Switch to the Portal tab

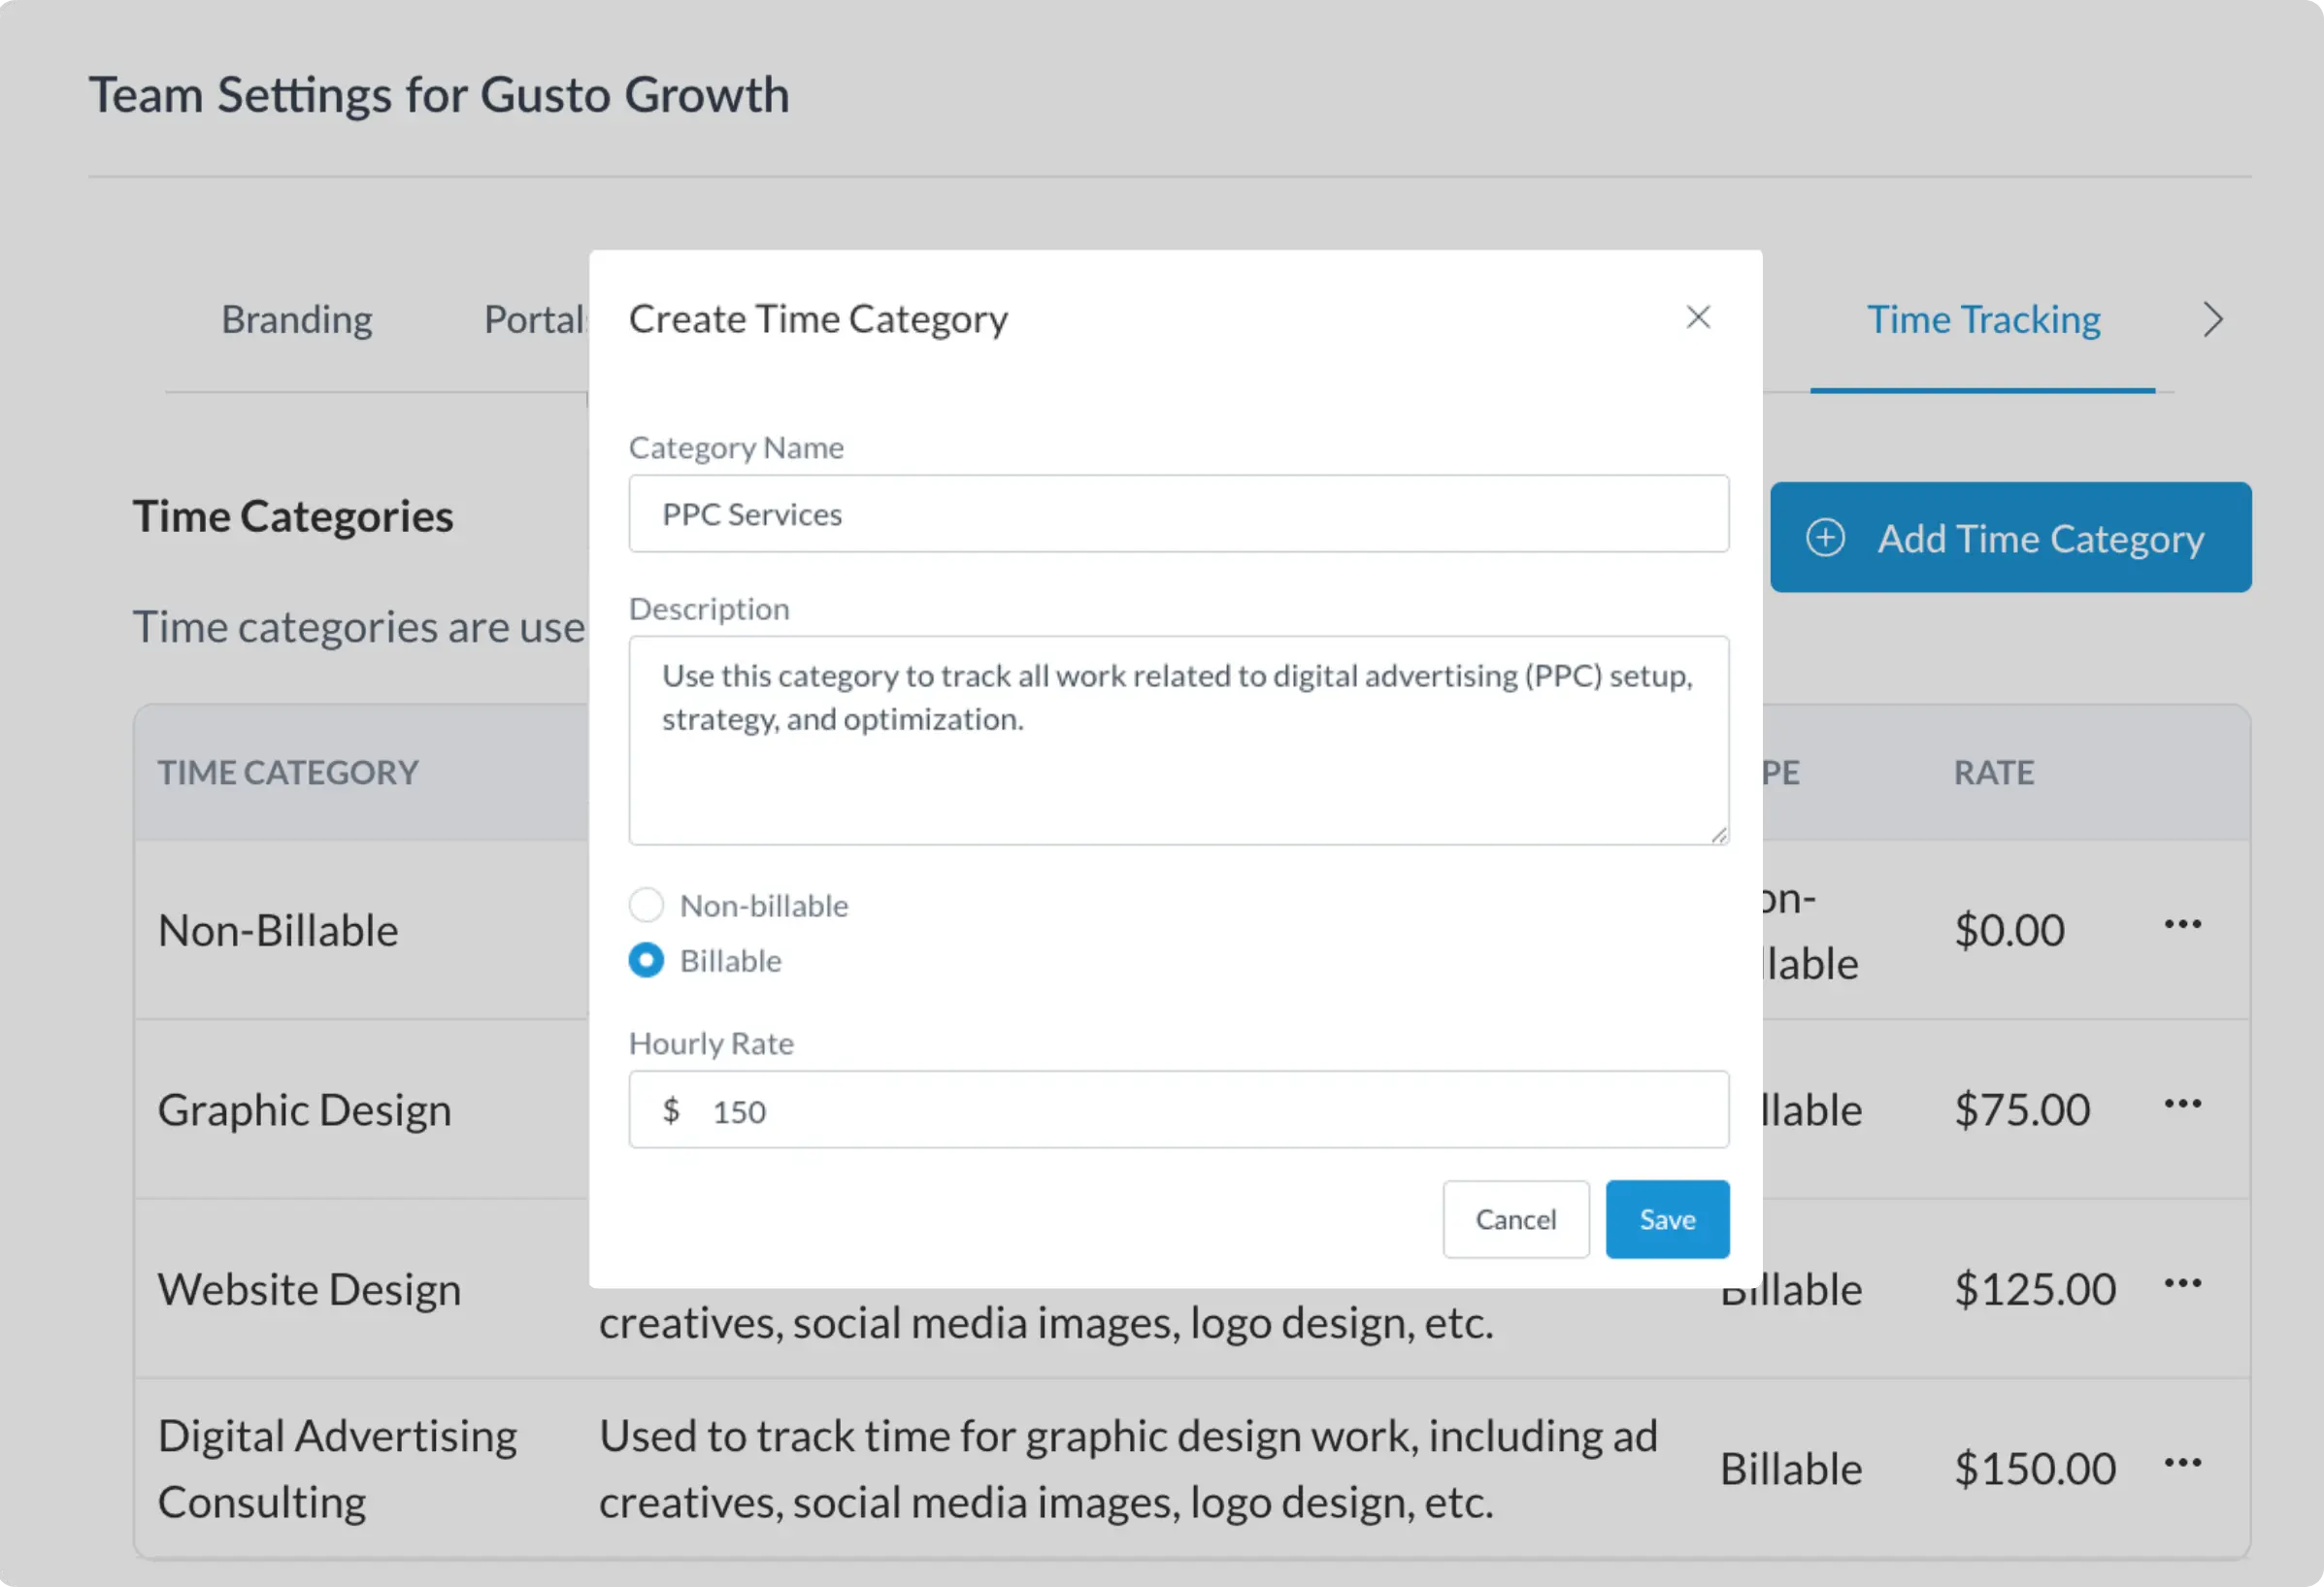point(534,320)
